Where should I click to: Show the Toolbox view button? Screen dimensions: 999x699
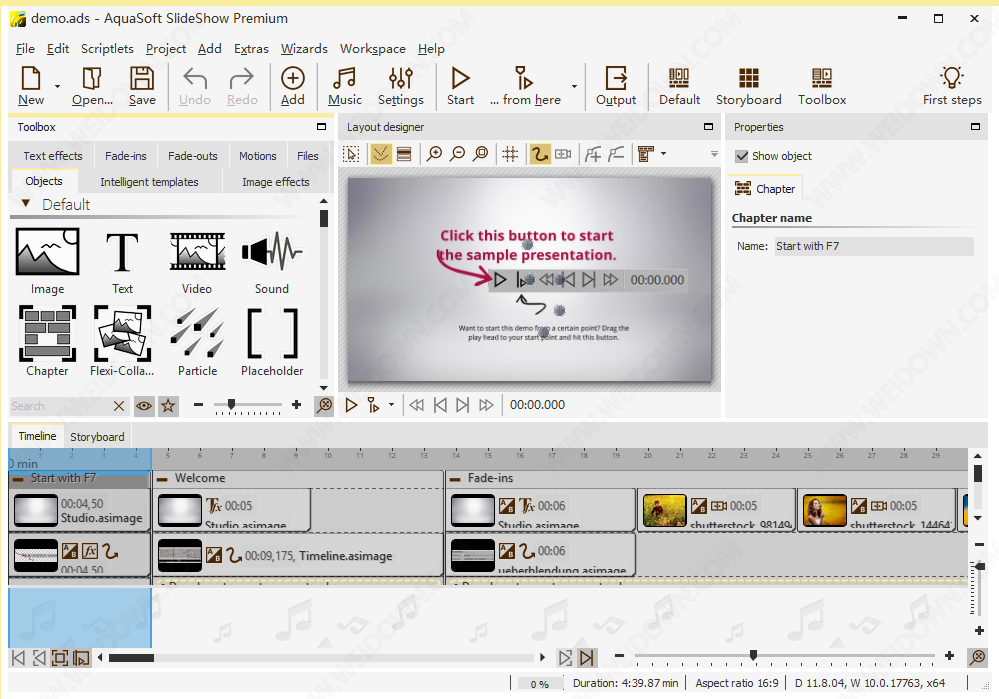pyautogui.click(x=822, y=86)
